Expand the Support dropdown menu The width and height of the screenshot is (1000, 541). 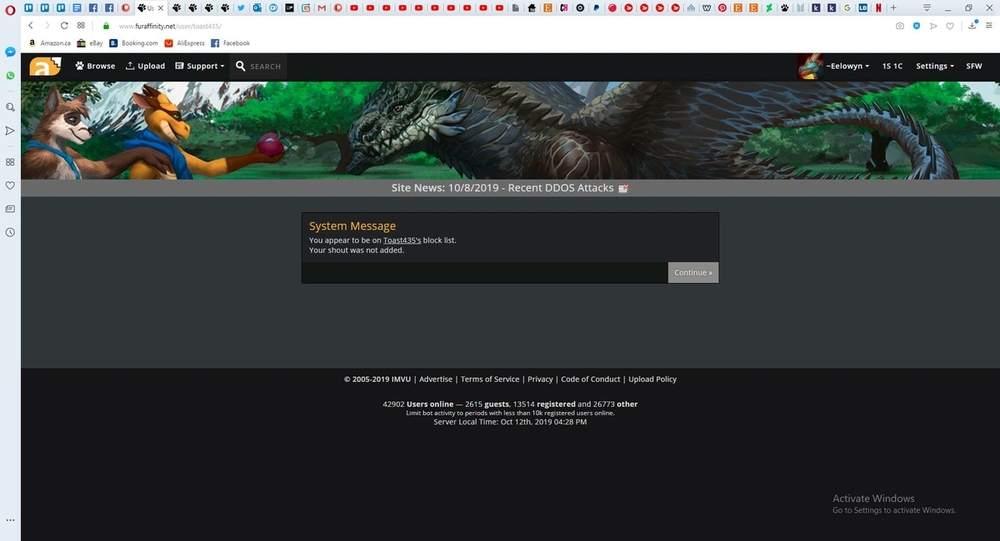[200, 66]
